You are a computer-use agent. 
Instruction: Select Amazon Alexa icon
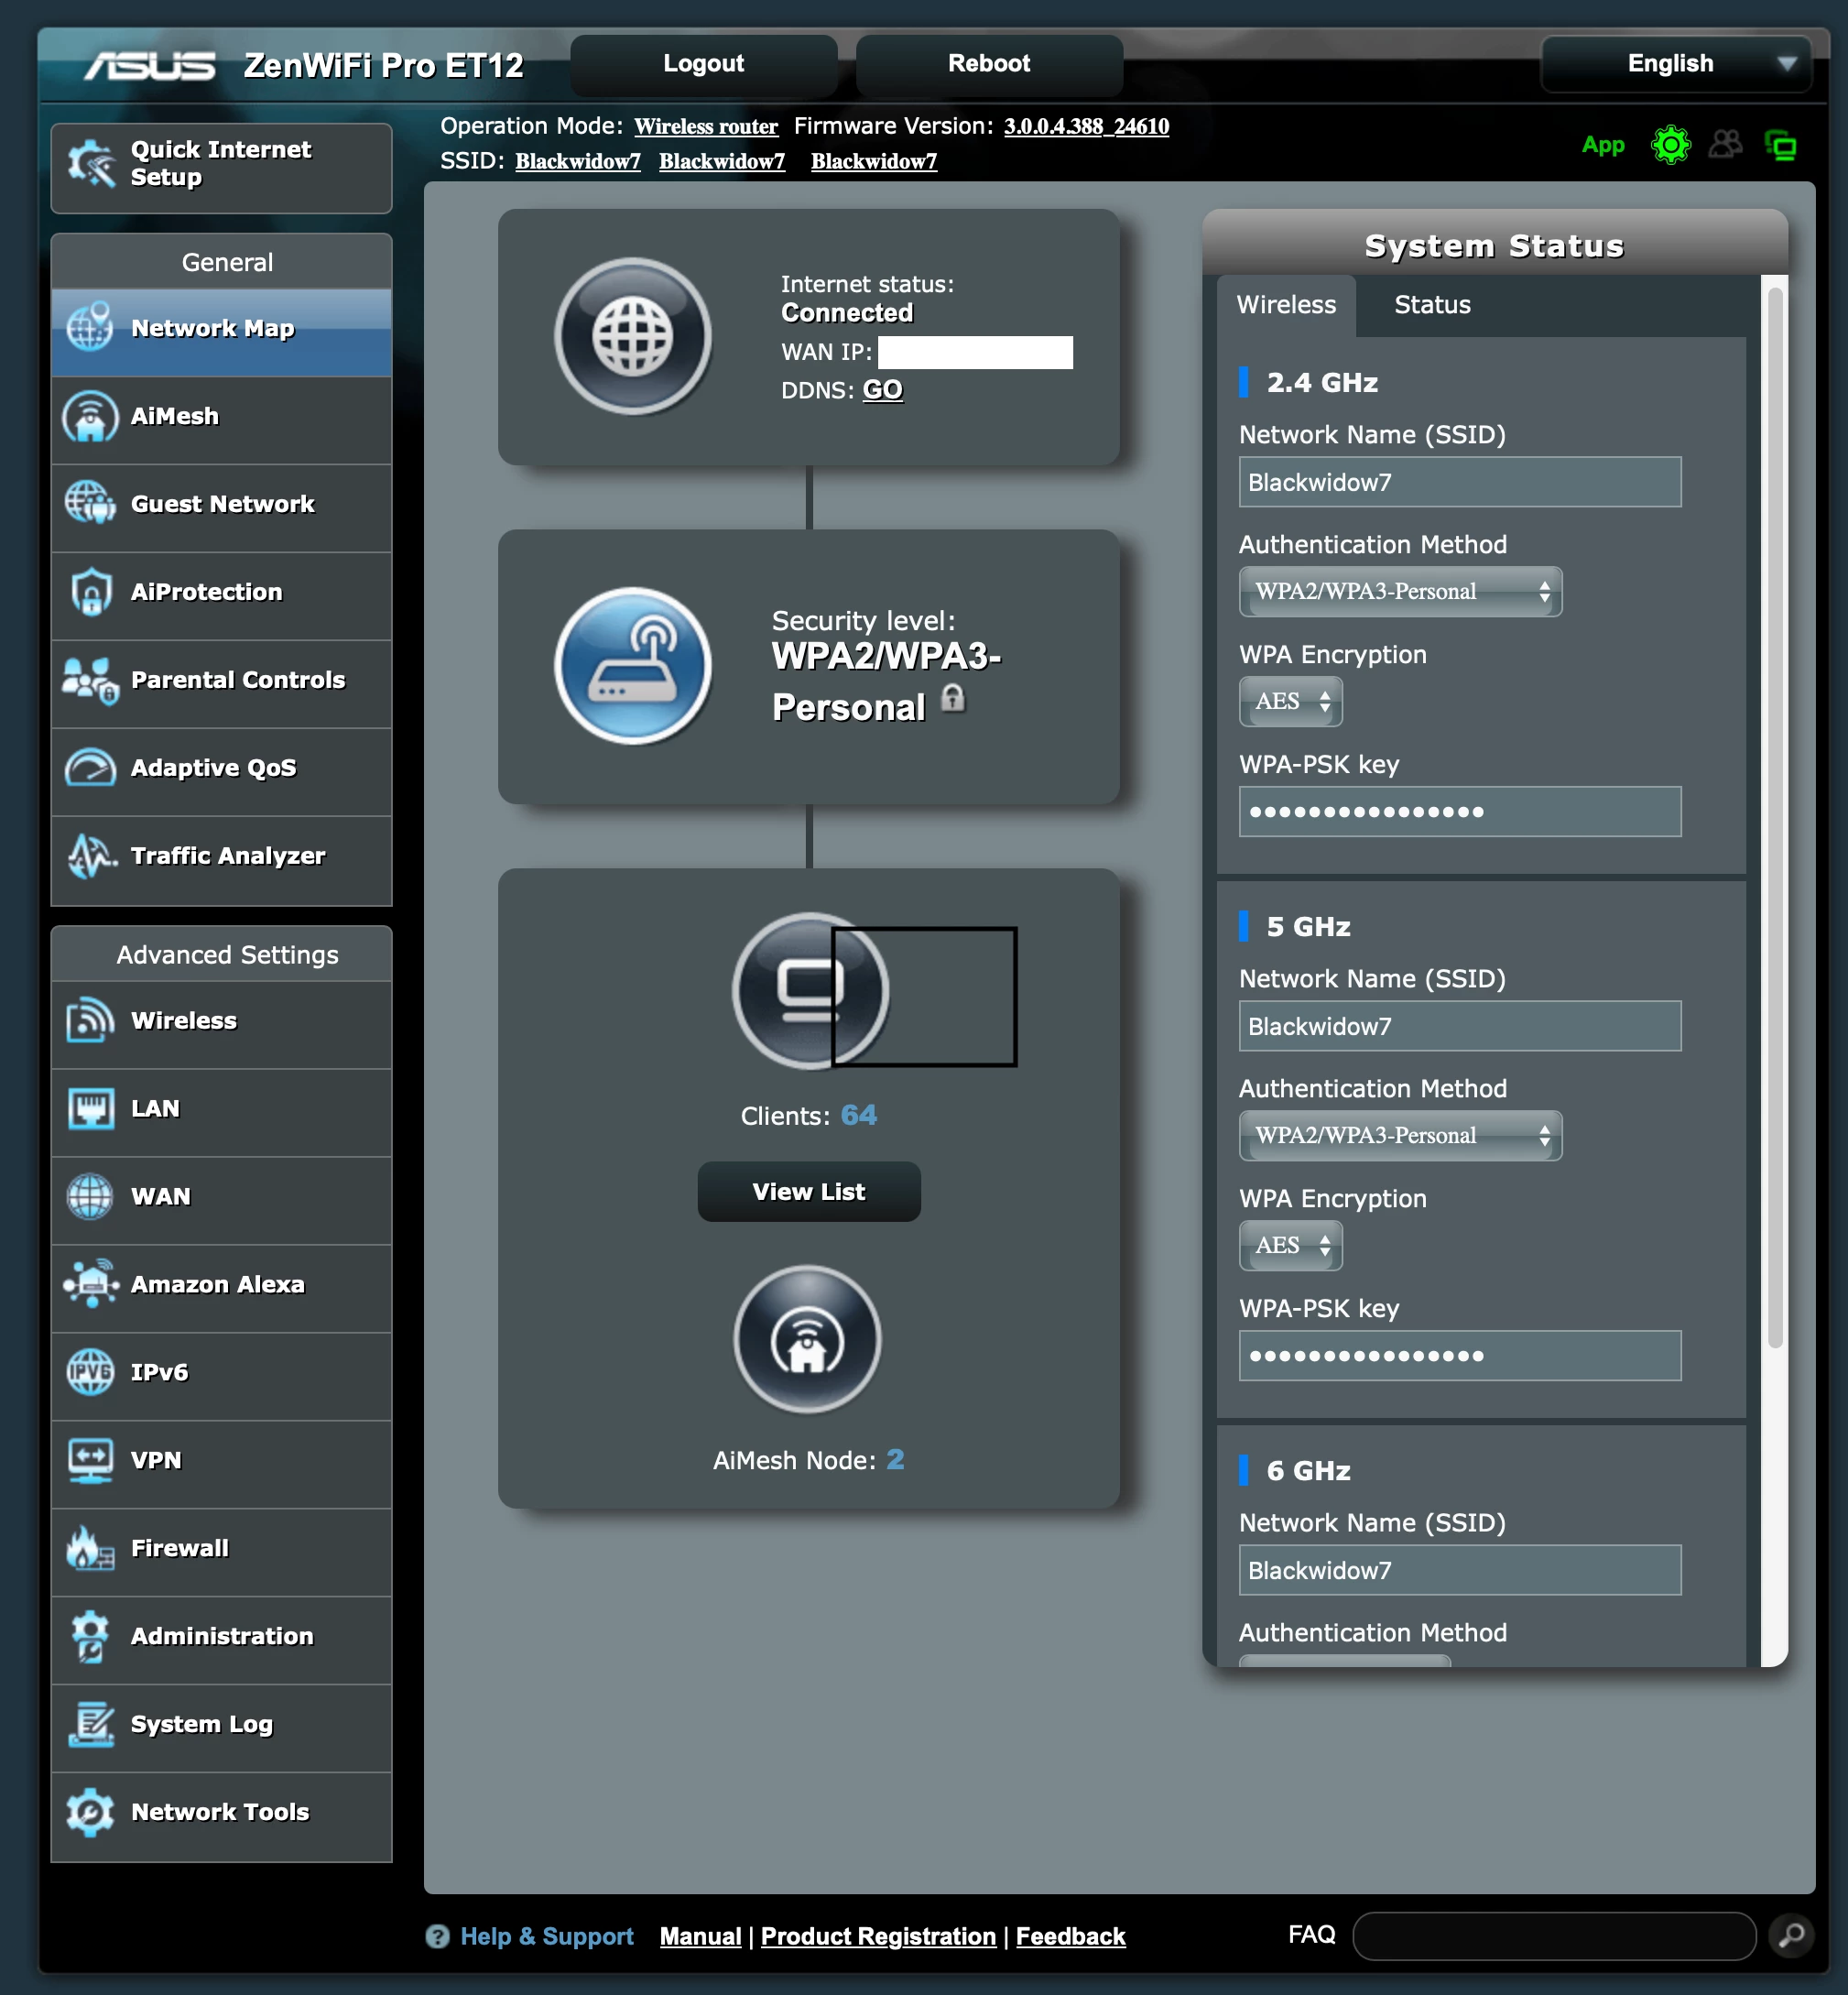point(91,1284)
